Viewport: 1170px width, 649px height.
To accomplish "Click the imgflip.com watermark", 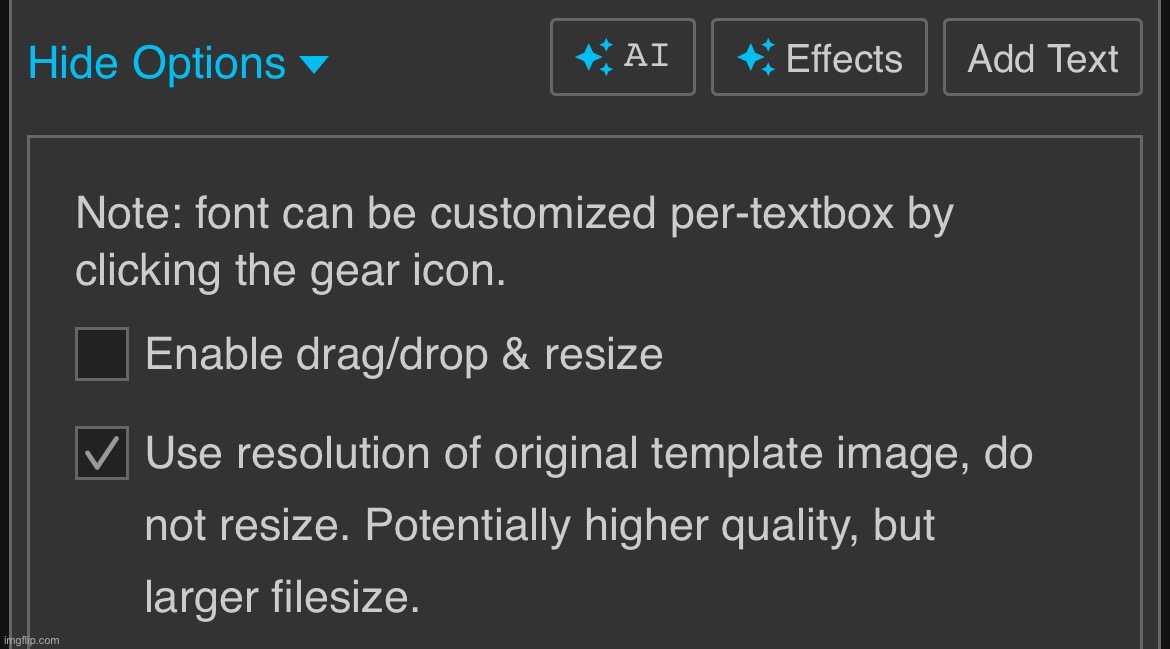I will (x=31, y=640).
